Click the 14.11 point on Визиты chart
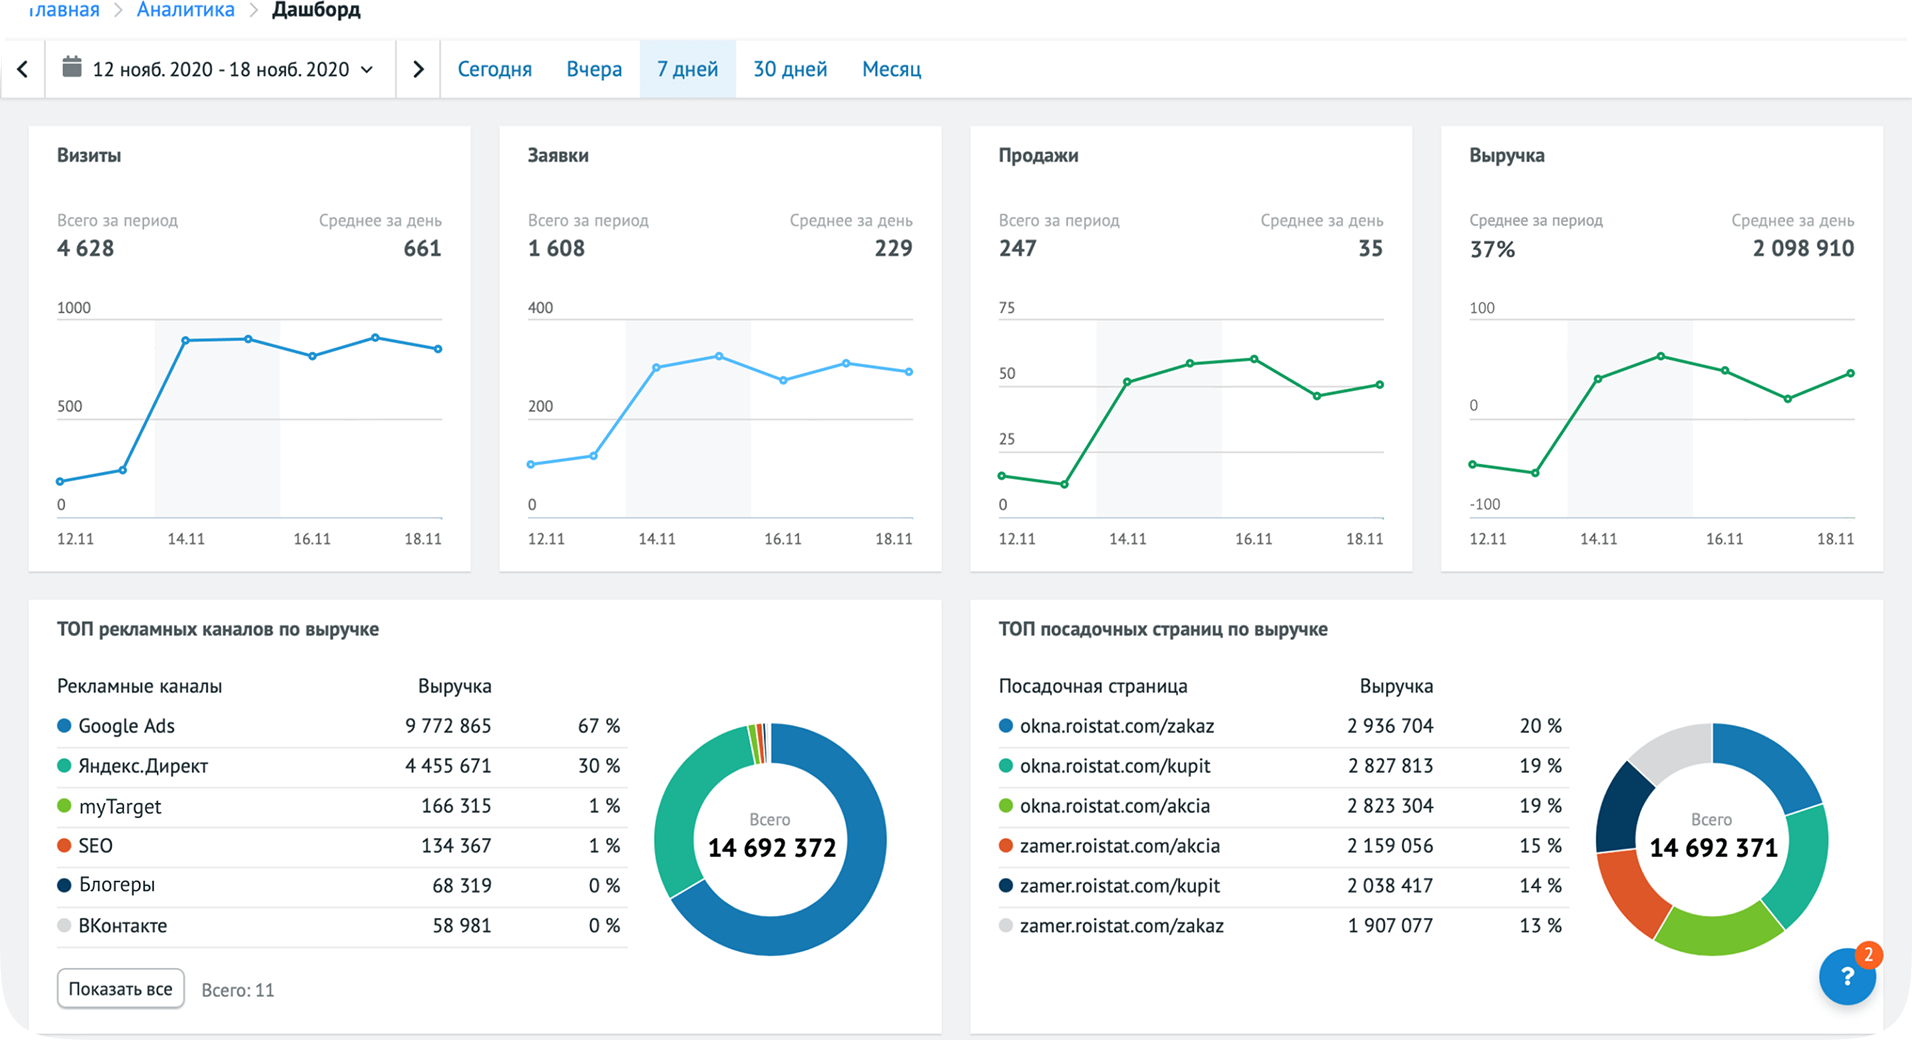The width and height of the screenshot is (1912, 1040). 186,341
